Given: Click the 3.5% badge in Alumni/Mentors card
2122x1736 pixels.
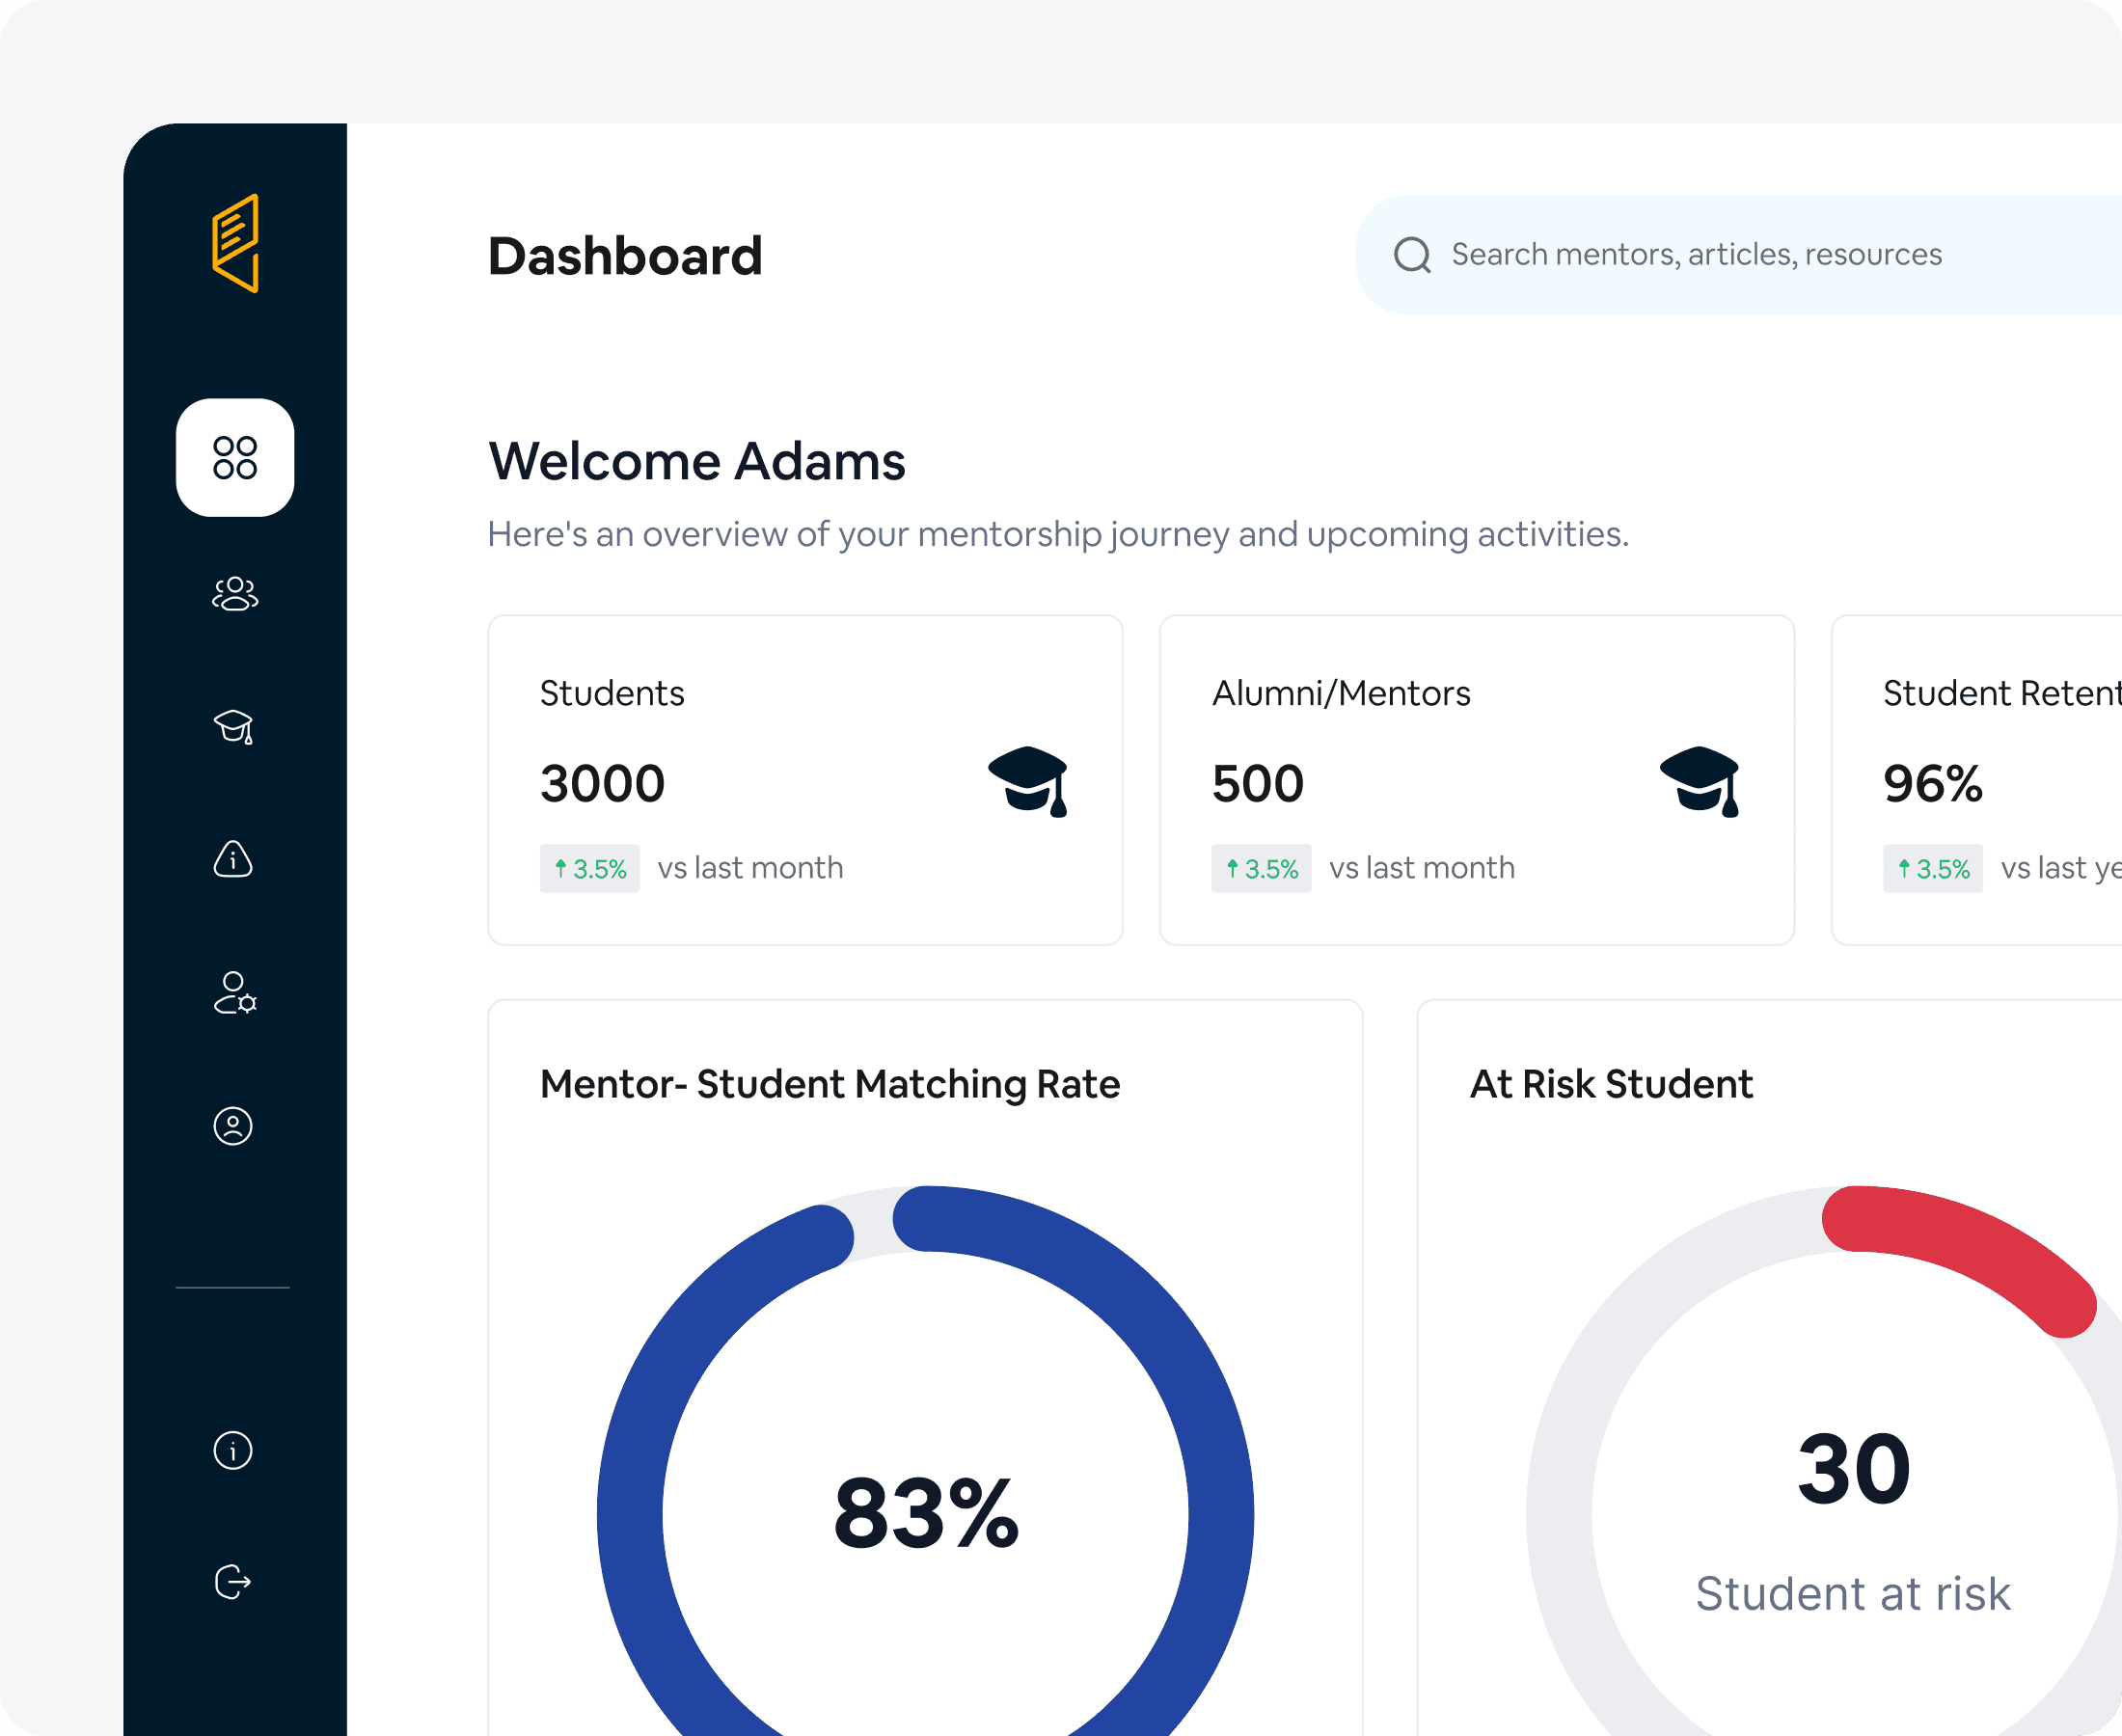Looking at the screenshot, I should click(1262, 868).
